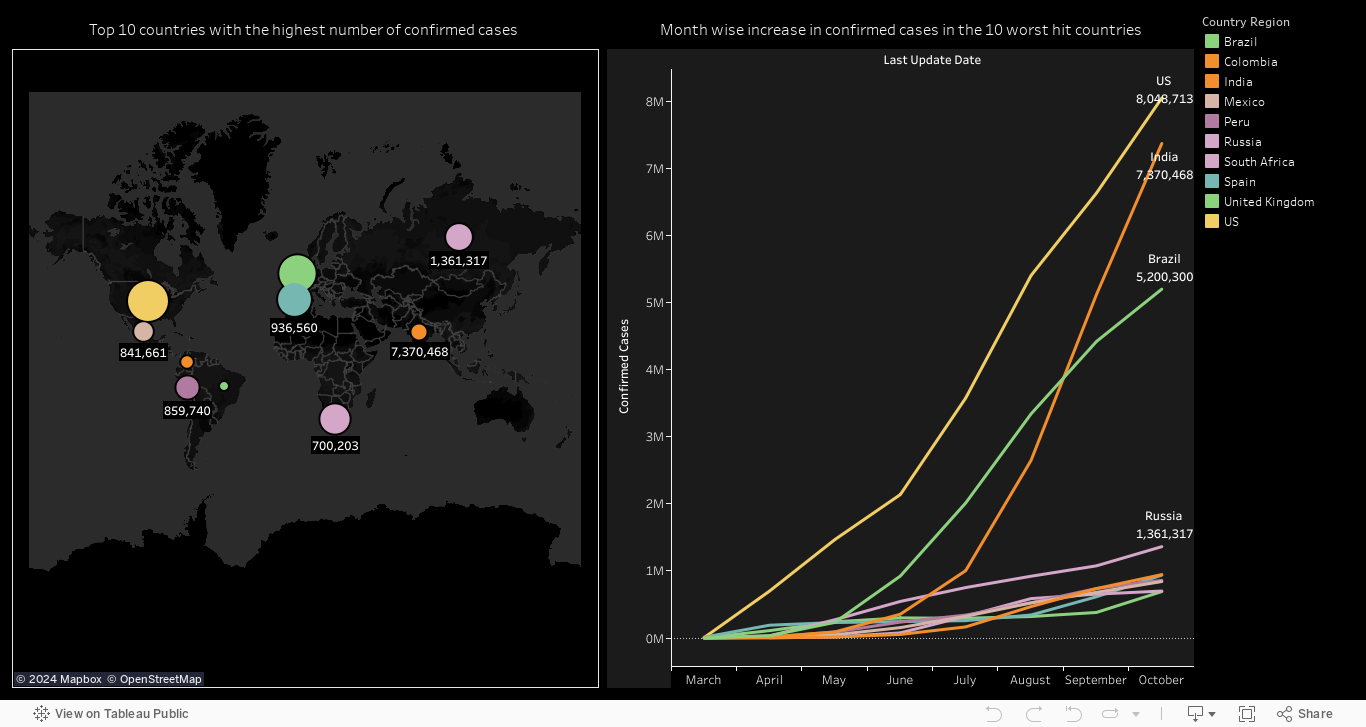
Task: Click map label 700,203
Action: (335, 446)
